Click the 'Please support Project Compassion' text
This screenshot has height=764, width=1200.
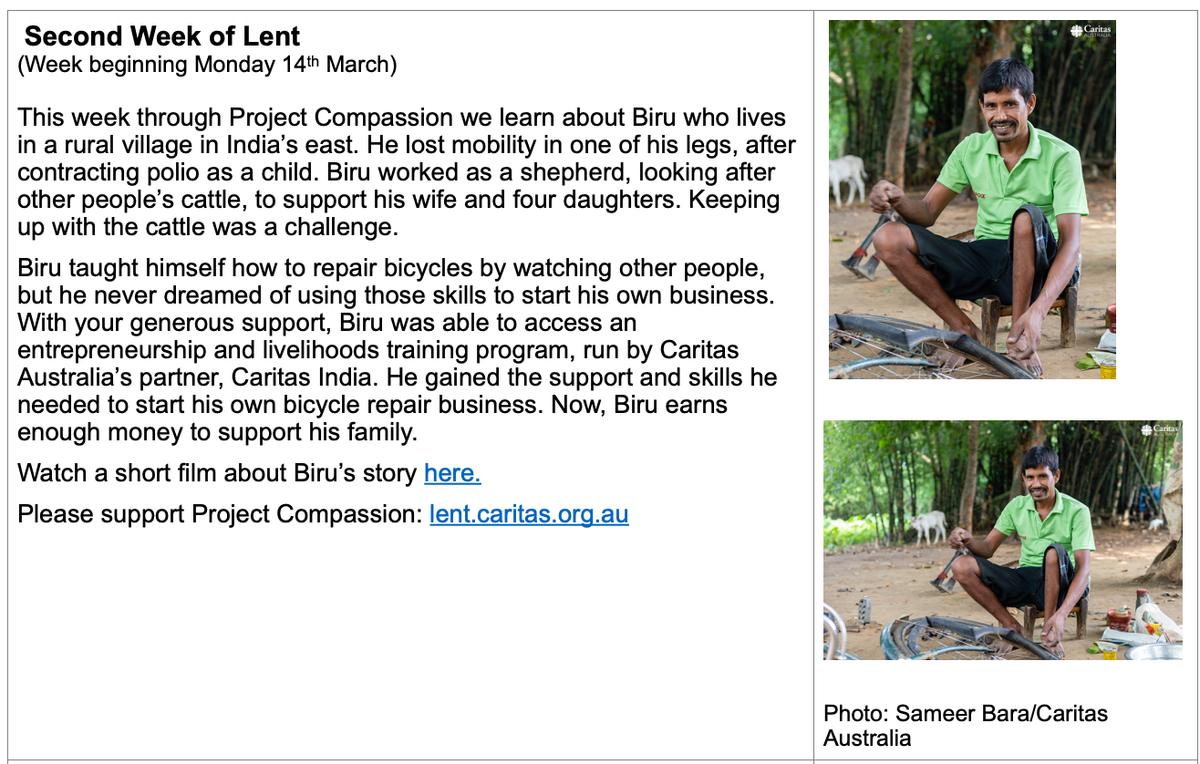(x=221, y=514)
